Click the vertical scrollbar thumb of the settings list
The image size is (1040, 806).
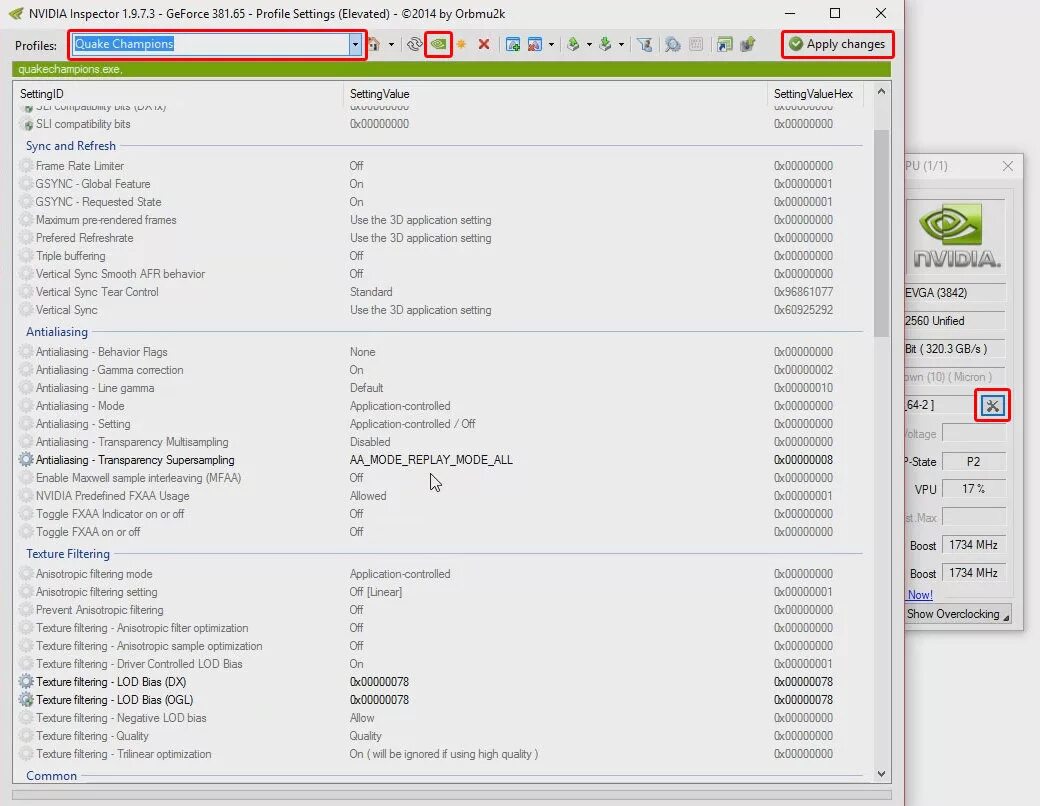point(881,232)
